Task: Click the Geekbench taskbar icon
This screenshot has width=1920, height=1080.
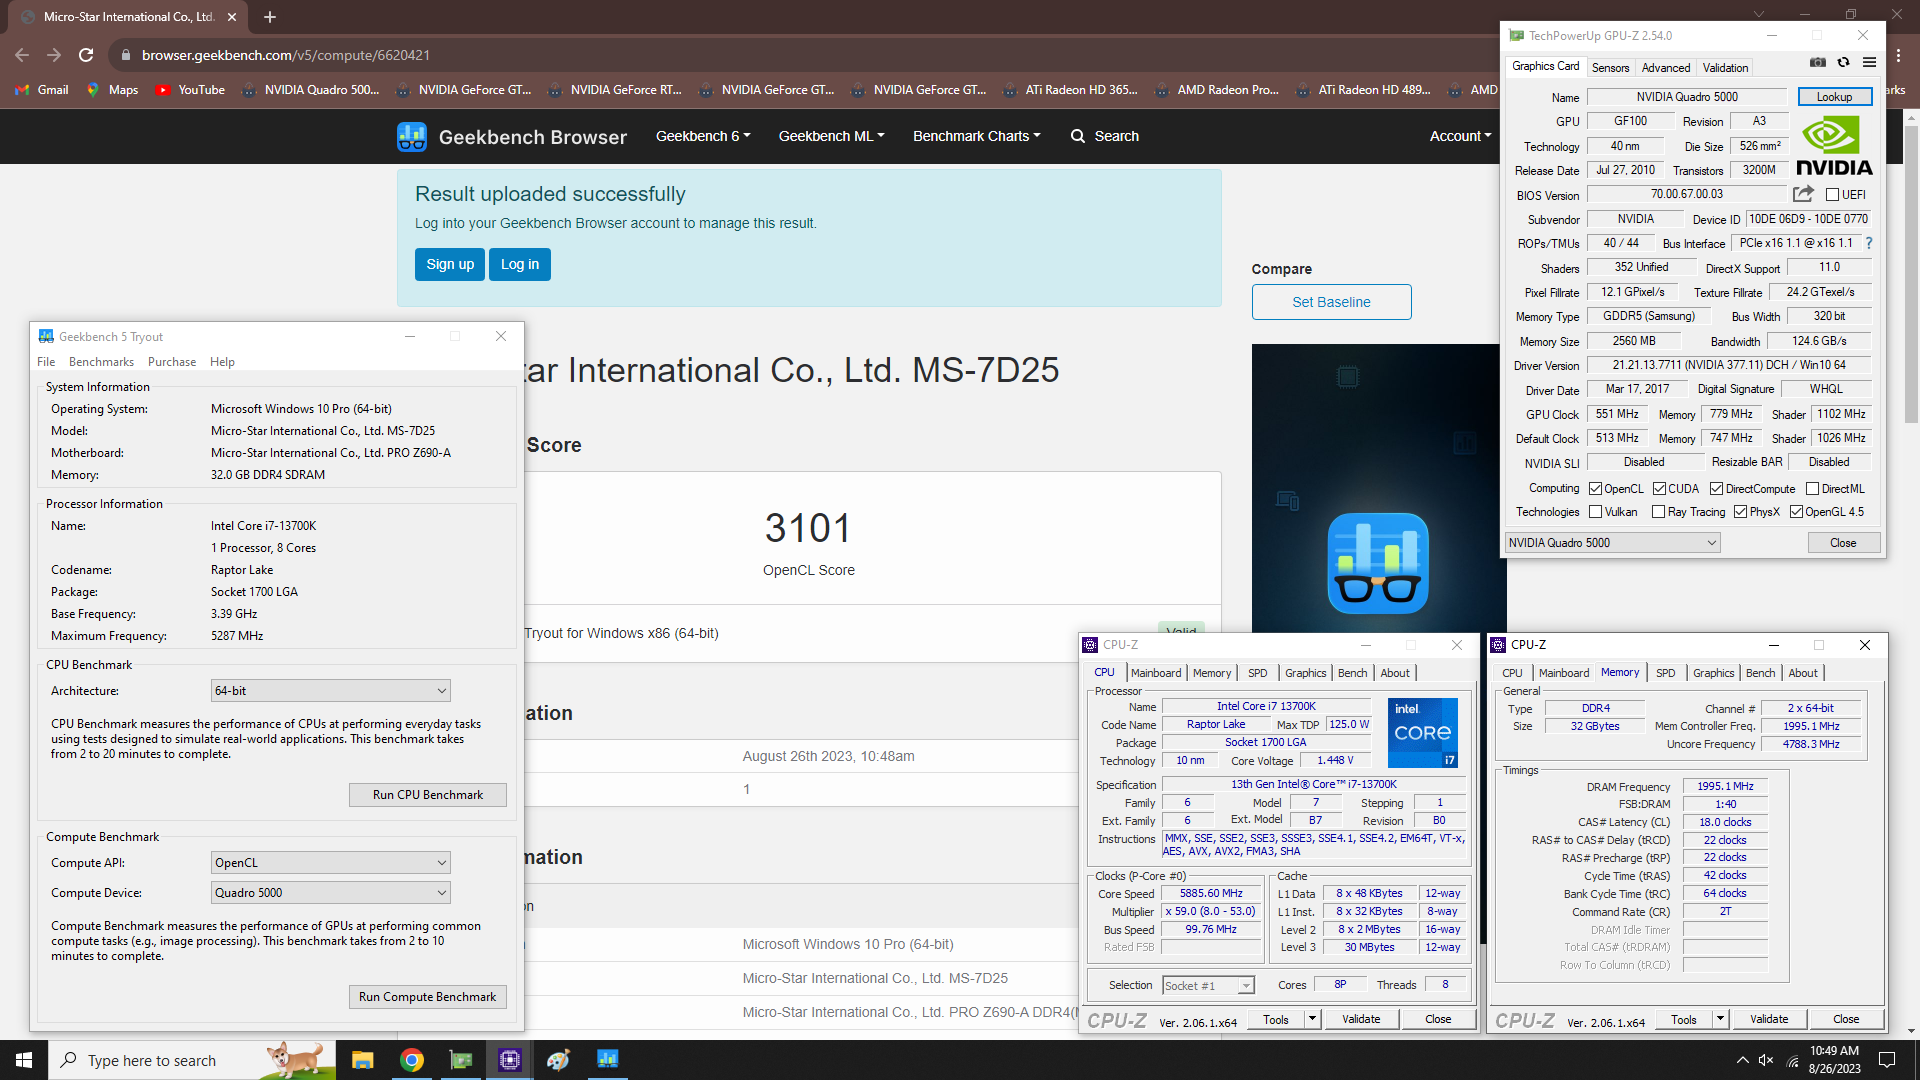Action: click(x=607, y=1060)
